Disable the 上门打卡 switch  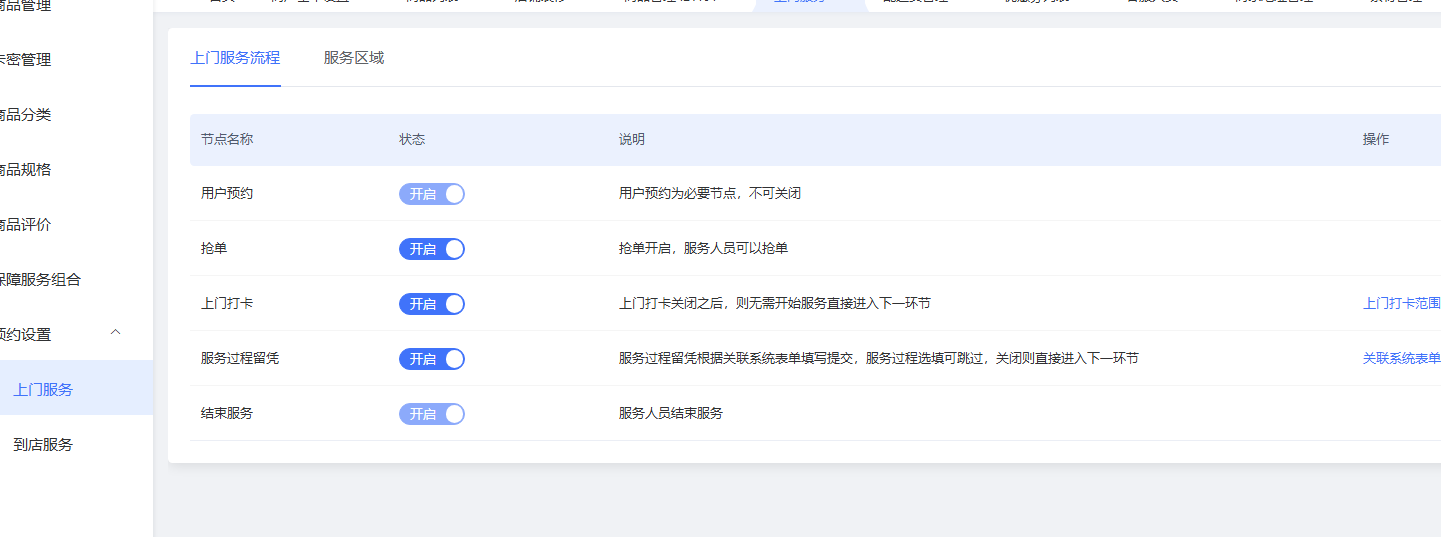(431, 304)
